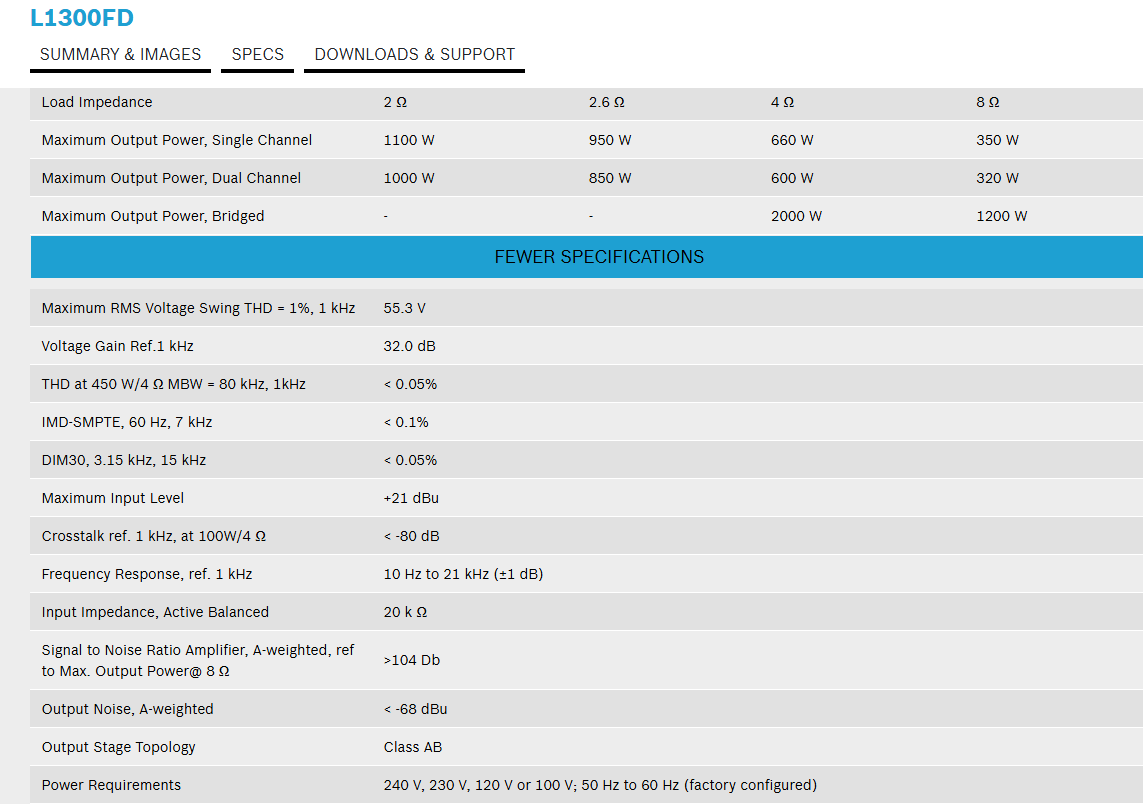Open the Summary & Images tab
The image size is (1143, 804).
click(120, 55)
